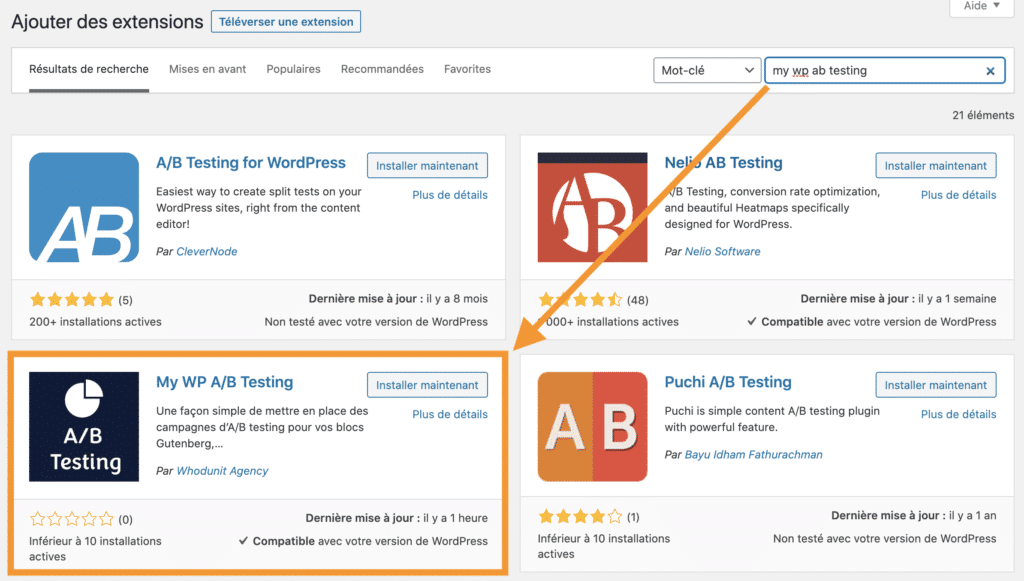Open the My WP A/B Testing title link
The height and width of the screenshot is (581, 1024).
coord(225,382)
